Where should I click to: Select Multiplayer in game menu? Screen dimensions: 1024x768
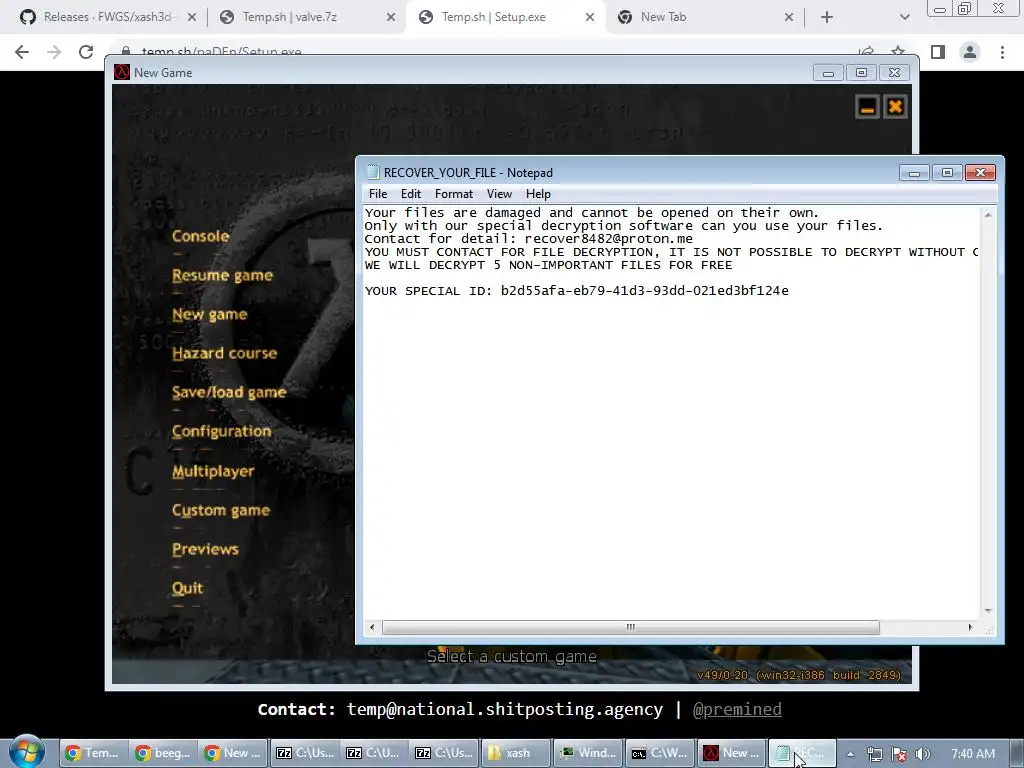[x=213, y=471]
